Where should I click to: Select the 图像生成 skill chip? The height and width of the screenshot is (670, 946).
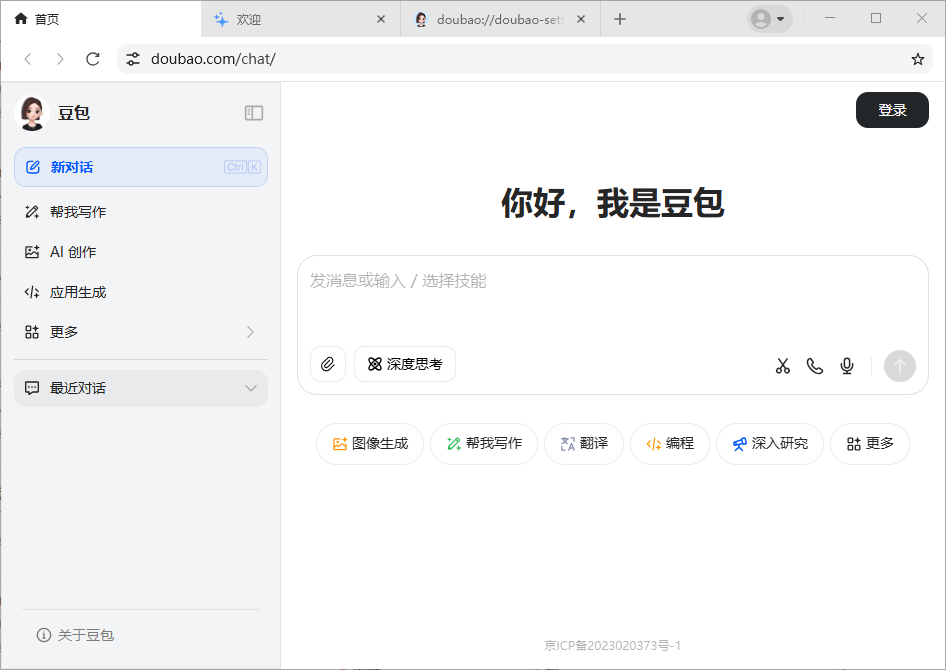pos(370,444)
